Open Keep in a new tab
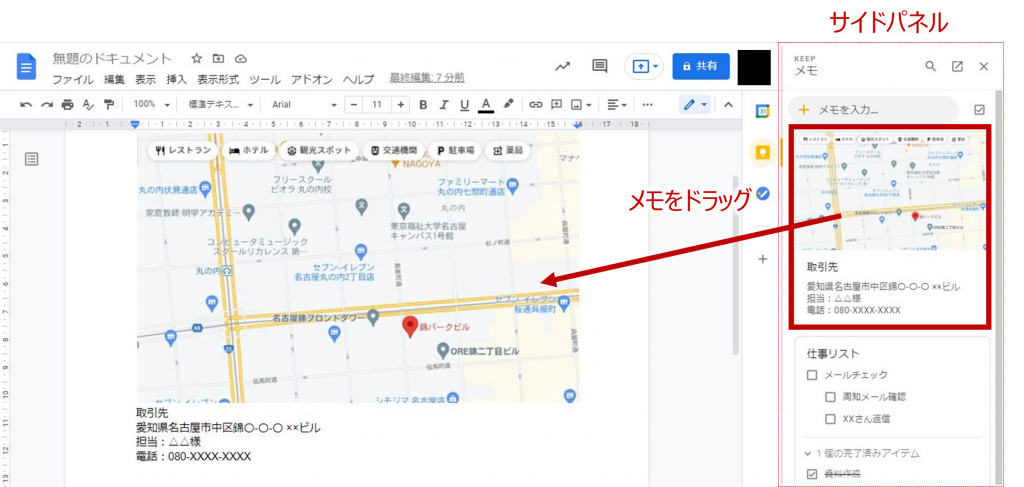Screen dimensions: 1024x487 [x=957, y=66]
